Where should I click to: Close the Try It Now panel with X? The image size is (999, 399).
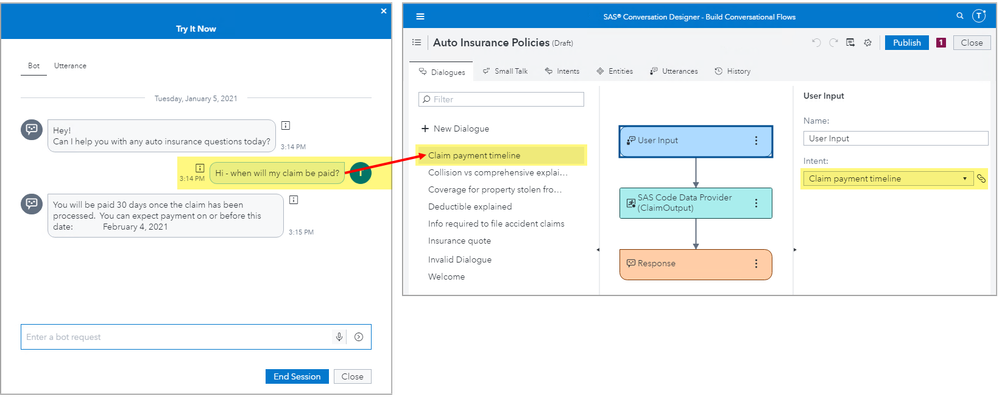384,11
